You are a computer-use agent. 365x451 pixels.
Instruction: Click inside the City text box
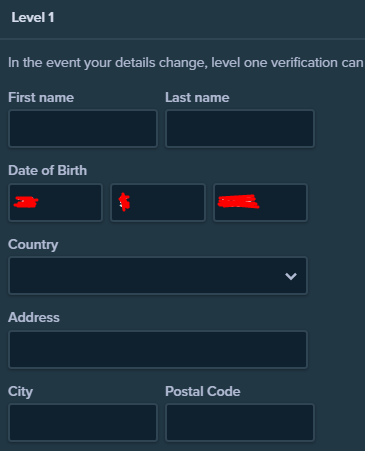pos(83,423)
